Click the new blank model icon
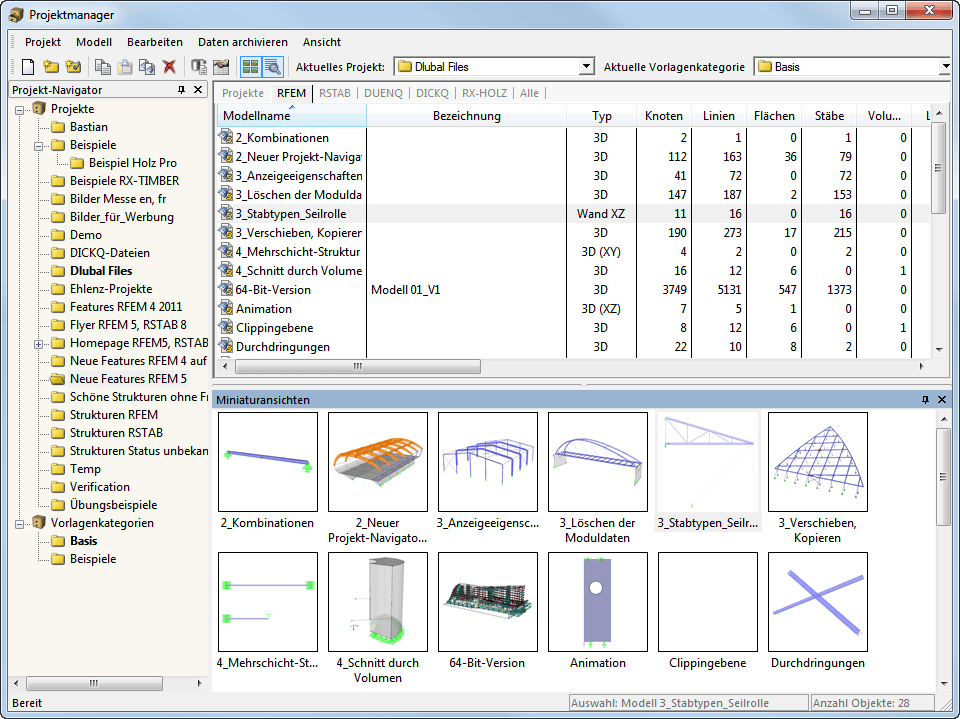The width and height of the screenshot is (960, 719). coord(28,67)
